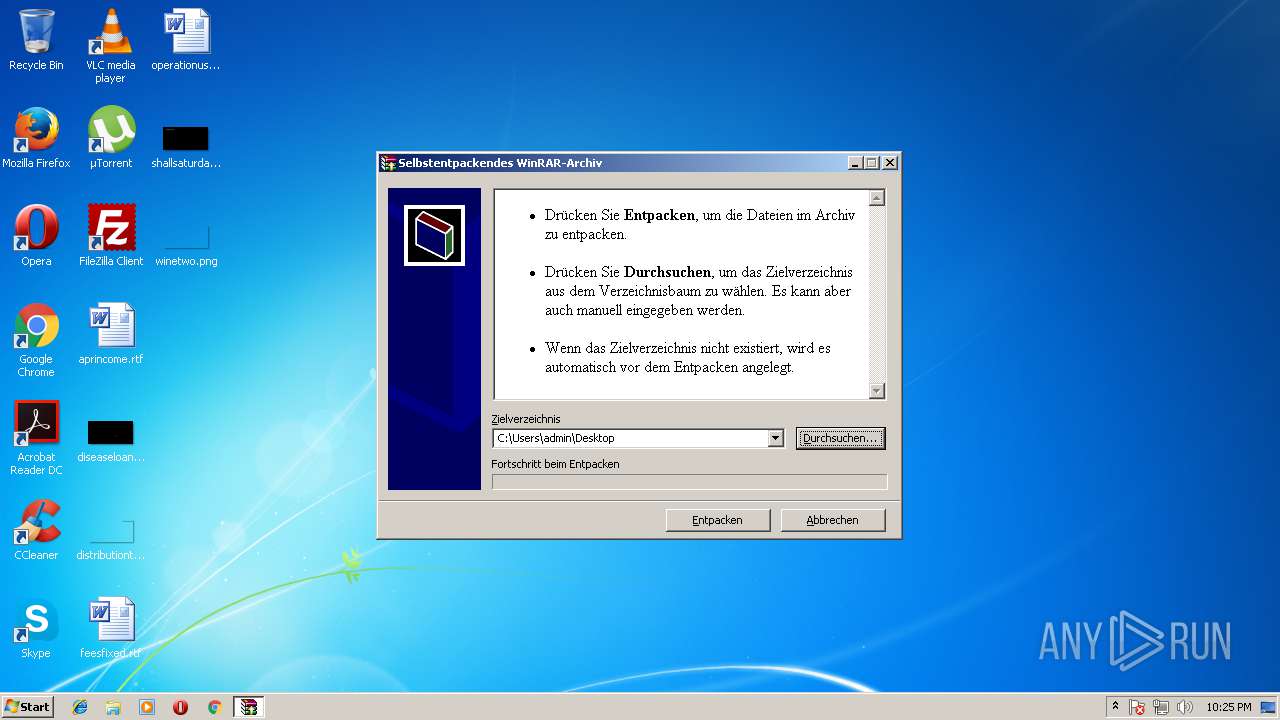Click Action Center flag tray icon
Image resolution: width=1280 pixels, height=720 pixels.
pyautogui.click(x=1138, y=707)
